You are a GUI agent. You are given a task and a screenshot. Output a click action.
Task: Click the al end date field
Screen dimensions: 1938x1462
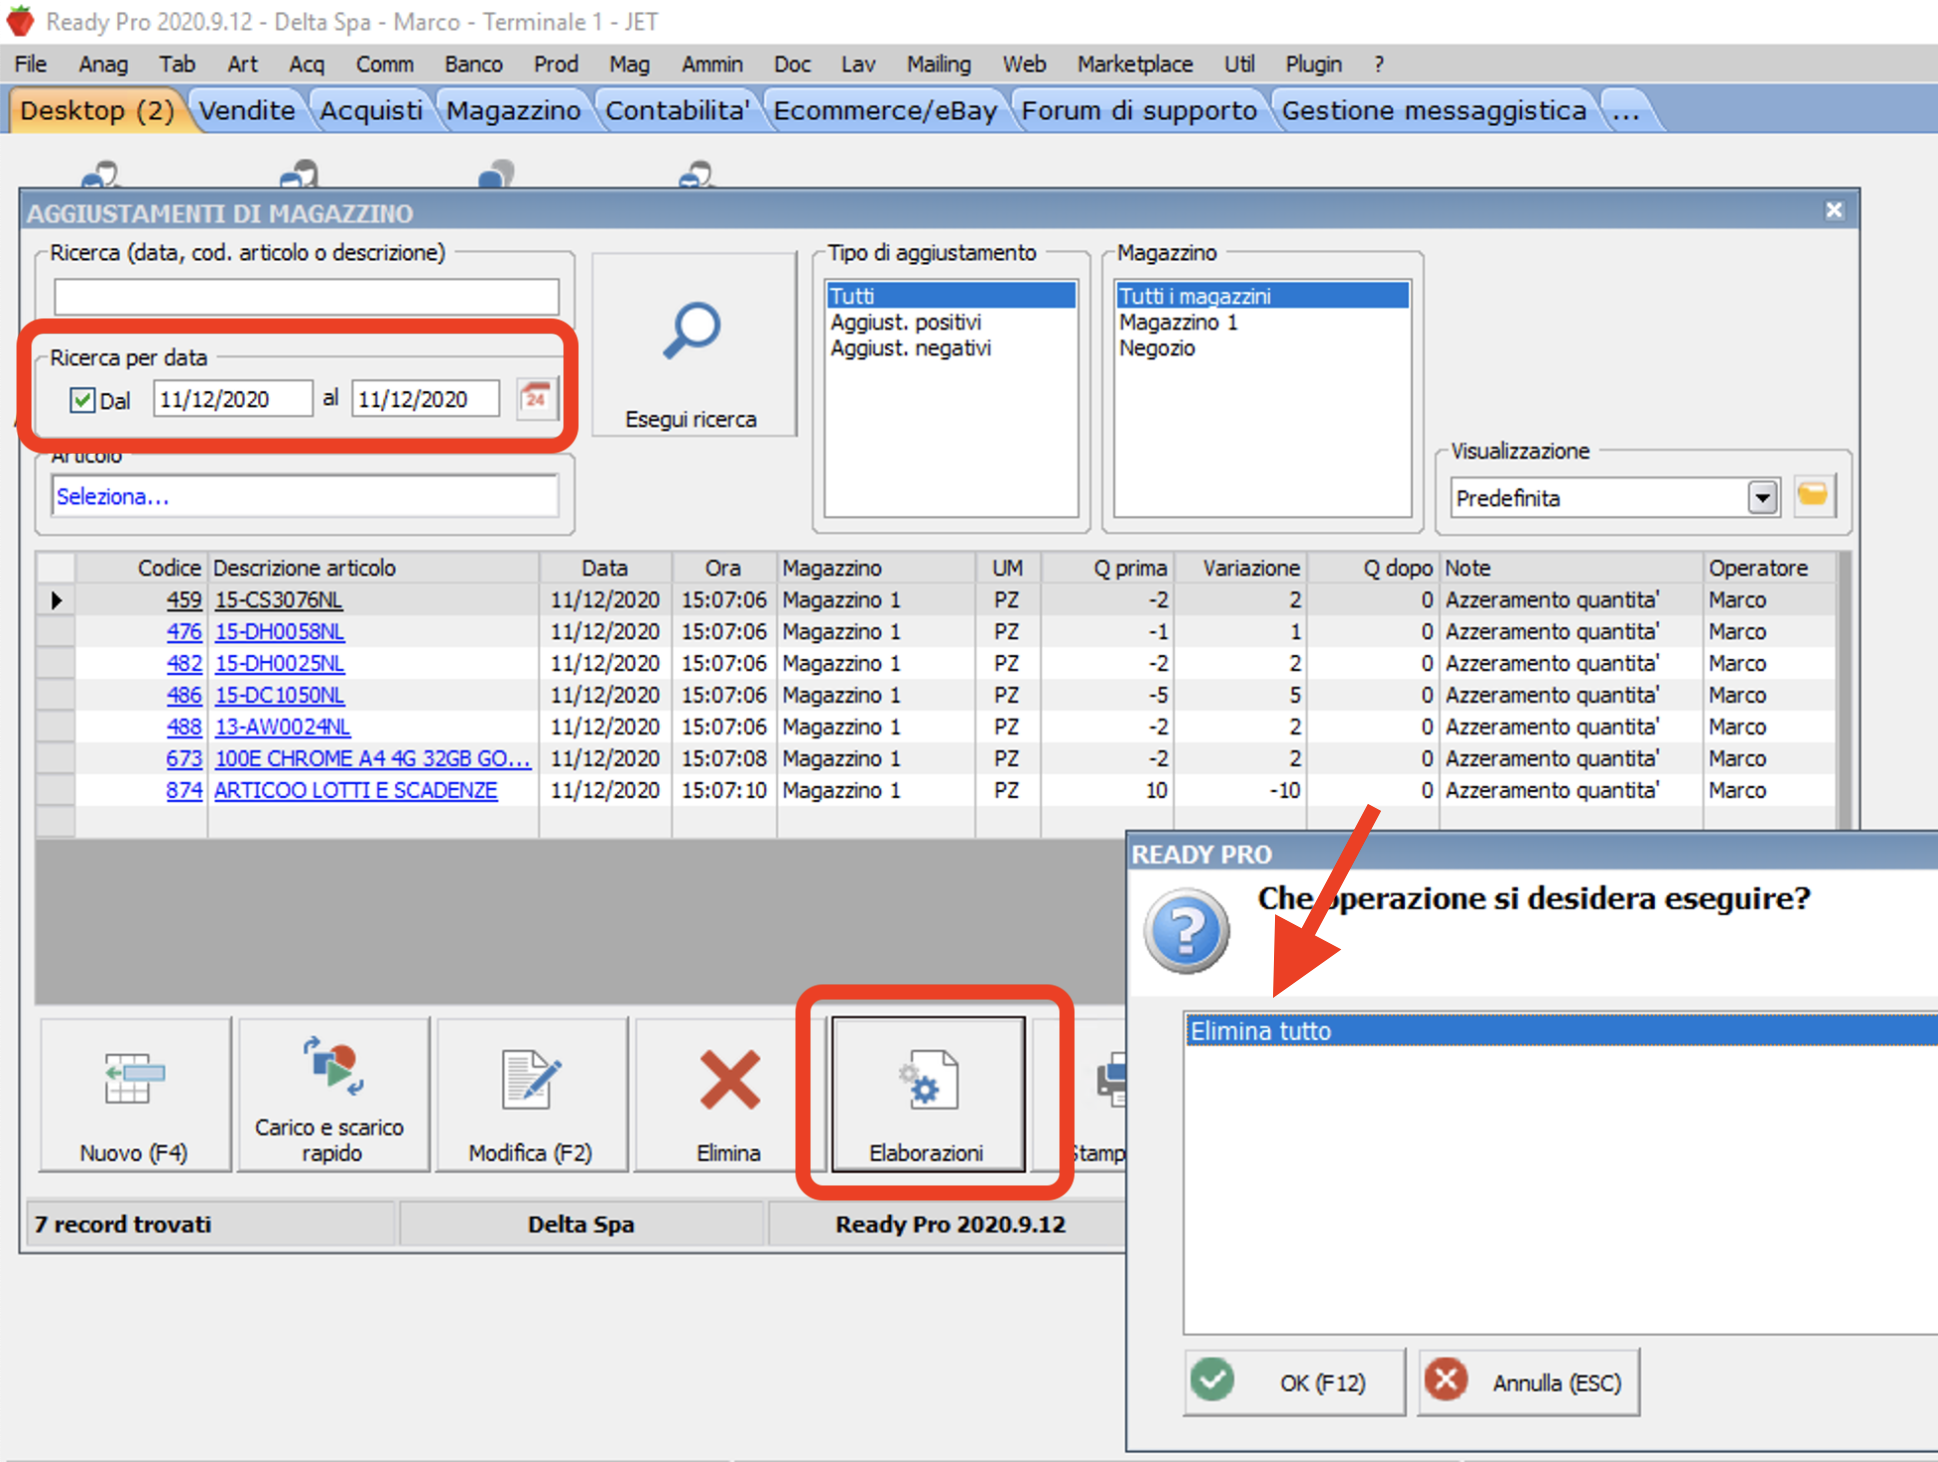(x=425, y=399)
